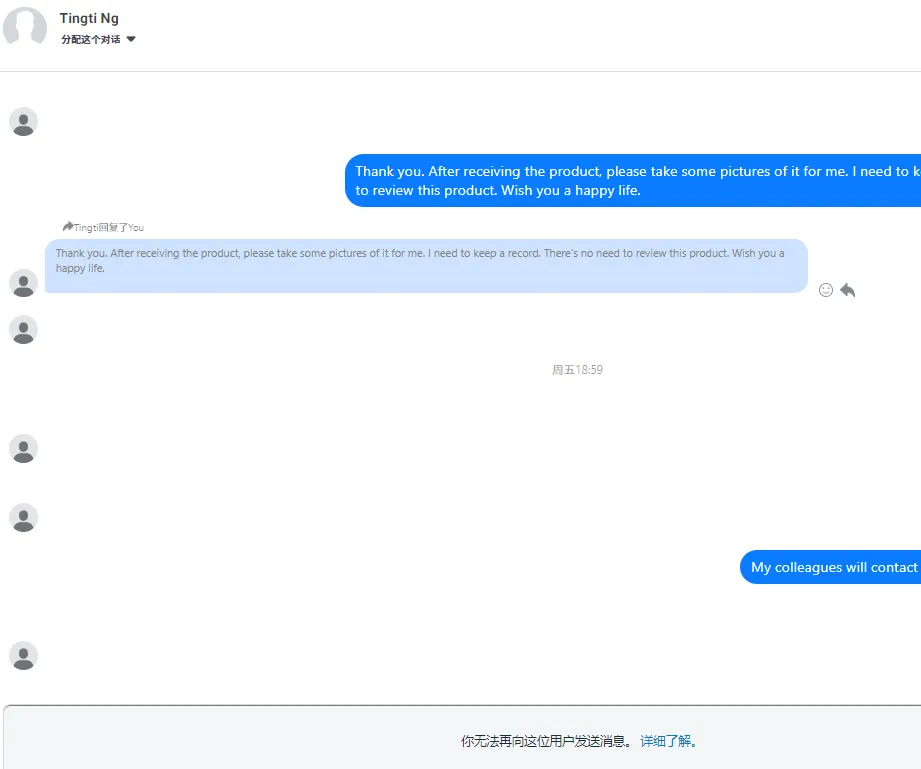Viewport: 921px width, 769px height.
Task: Click the smiley emoji reaction icon
Action: click(x=826, y=290)
